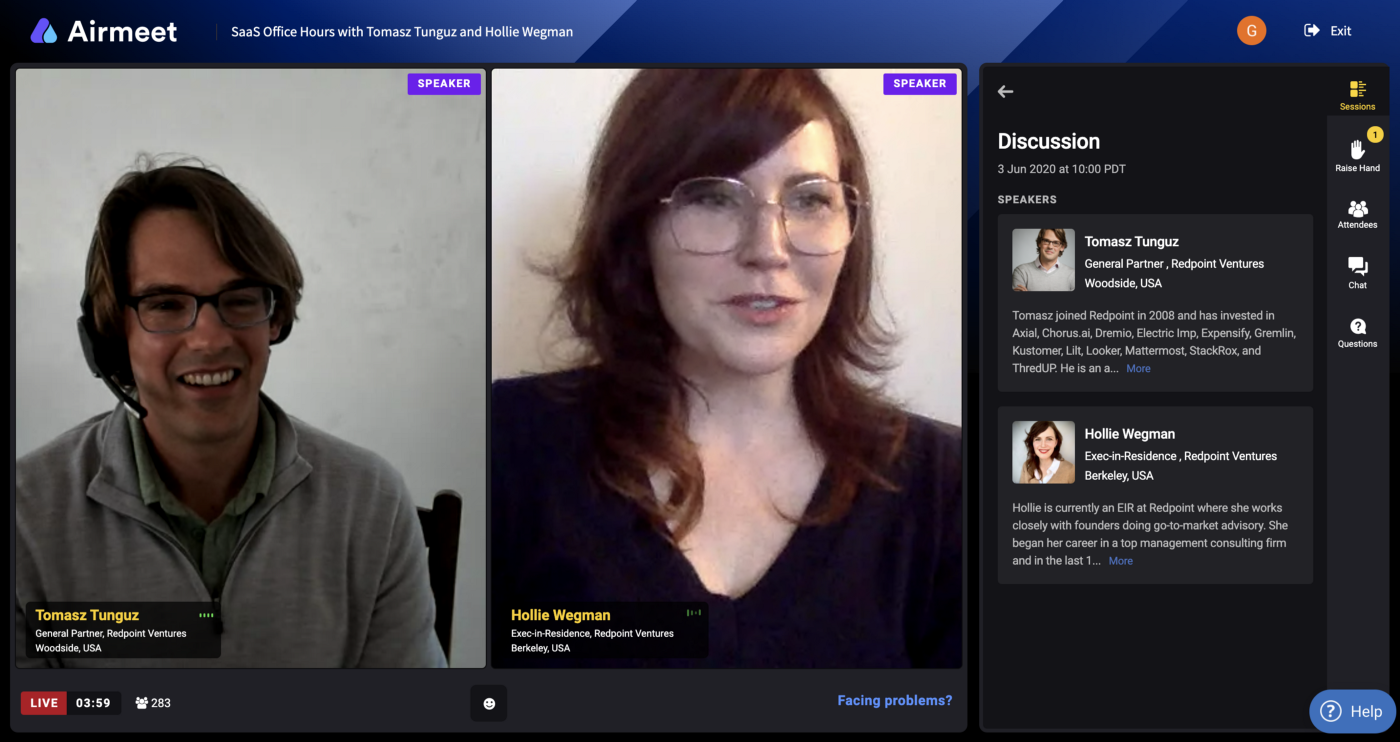
Task: Expand Tomasz Tunguz bio with More
Action: coord(1138,369)
